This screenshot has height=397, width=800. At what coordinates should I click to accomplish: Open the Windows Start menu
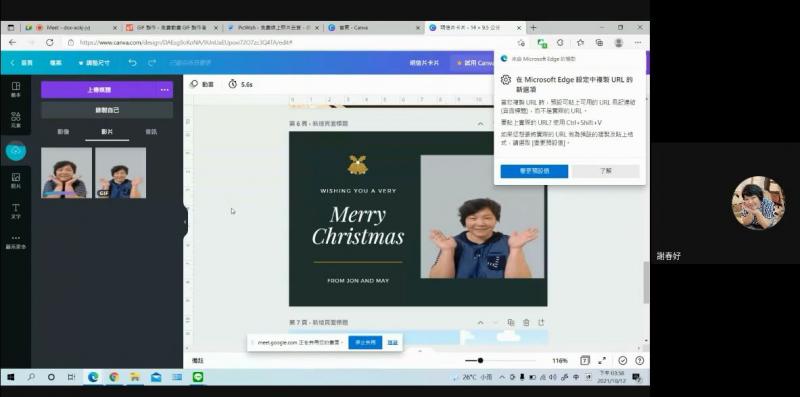click(10, 377)
